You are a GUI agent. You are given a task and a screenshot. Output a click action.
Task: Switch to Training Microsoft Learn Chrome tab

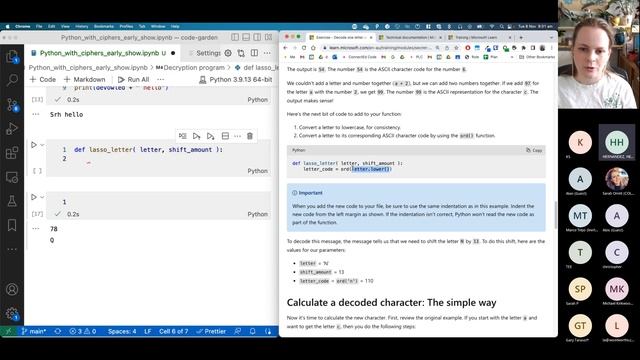point(480,37)
